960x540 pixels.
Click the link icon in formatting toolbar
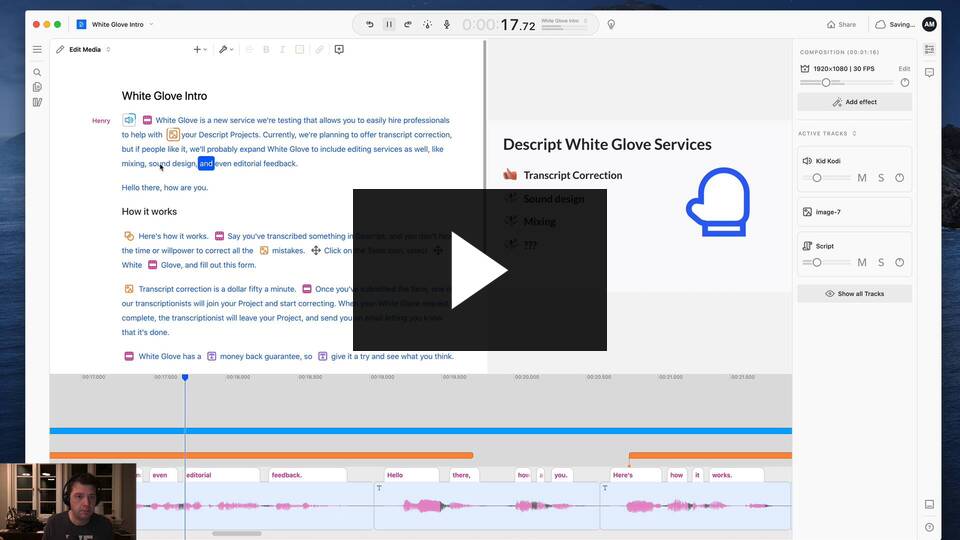point(320,50)
